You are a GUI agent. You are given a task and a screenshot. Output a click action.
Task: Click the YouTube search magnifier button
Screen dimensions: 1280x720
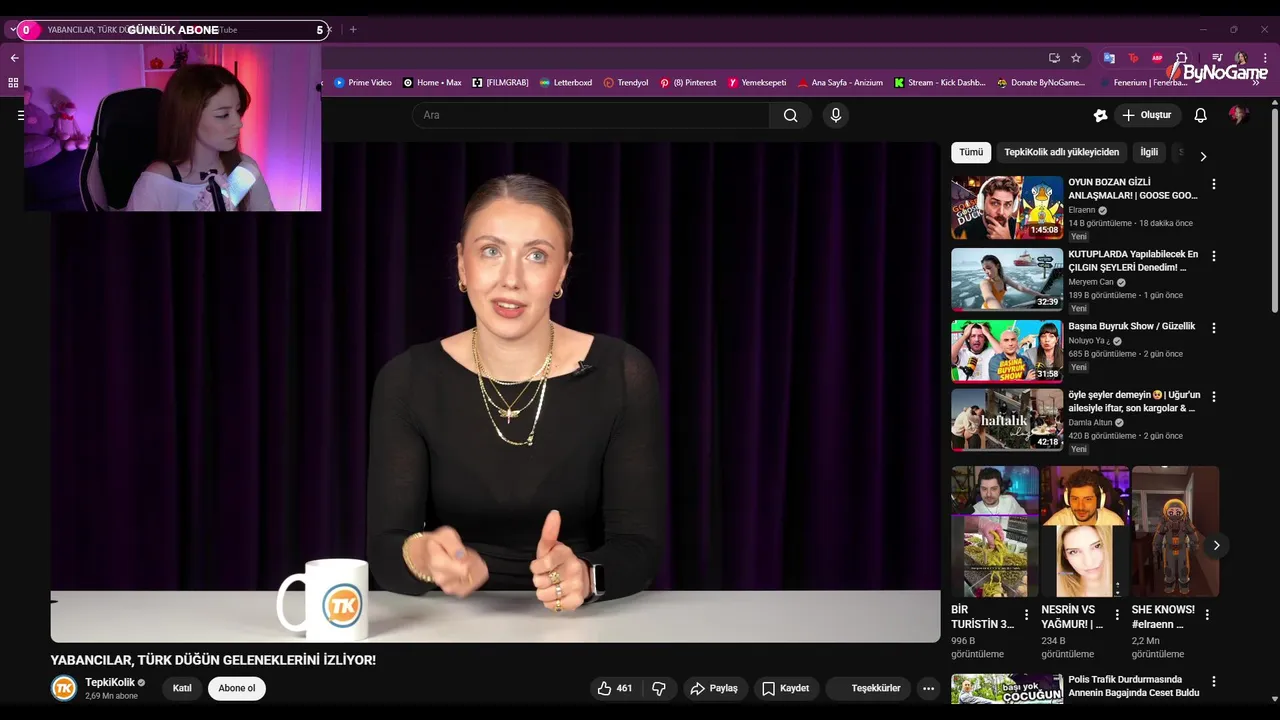point(790,115)
